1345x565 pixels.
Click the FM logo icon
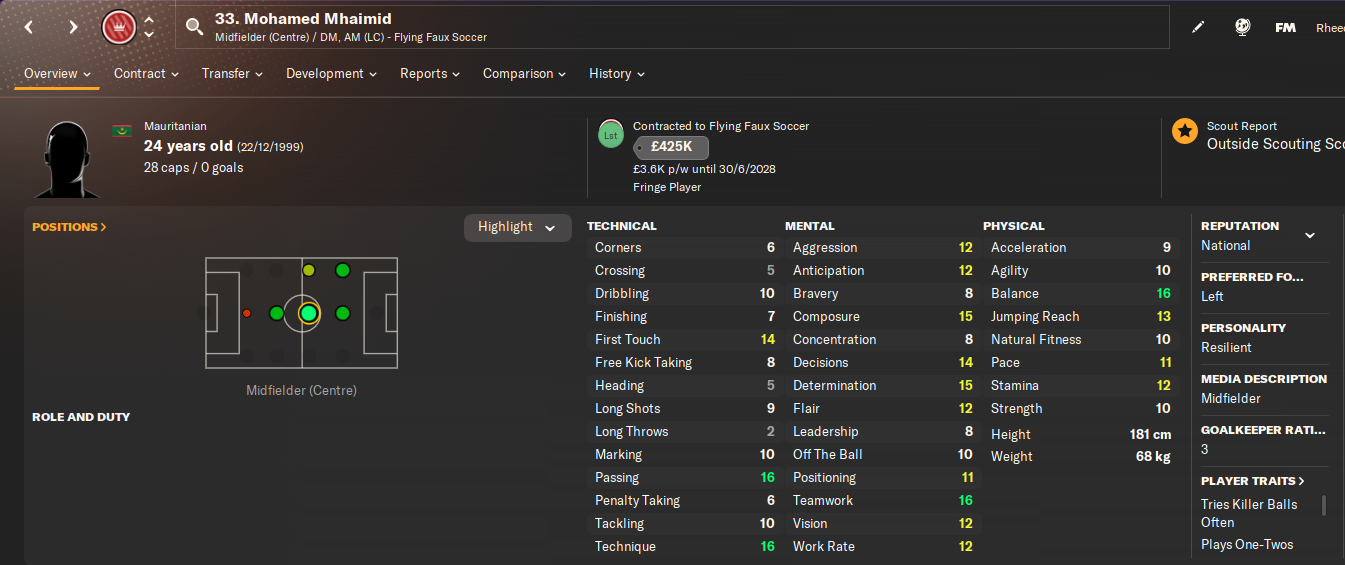(1285, 27)
